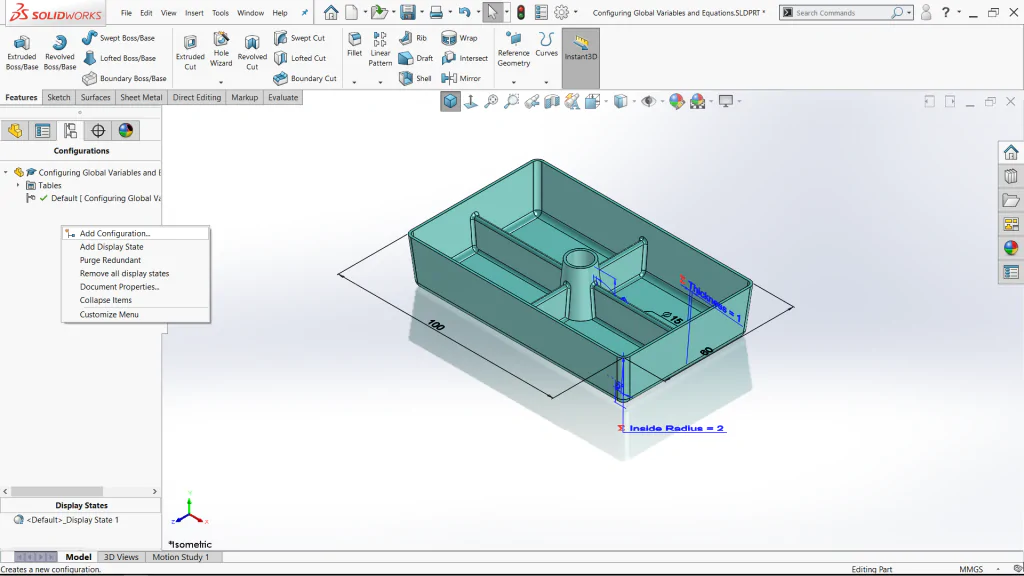Open the Hole Wizard tool
The width and height of the screenshot is (1024, 576).
point(221,50)
